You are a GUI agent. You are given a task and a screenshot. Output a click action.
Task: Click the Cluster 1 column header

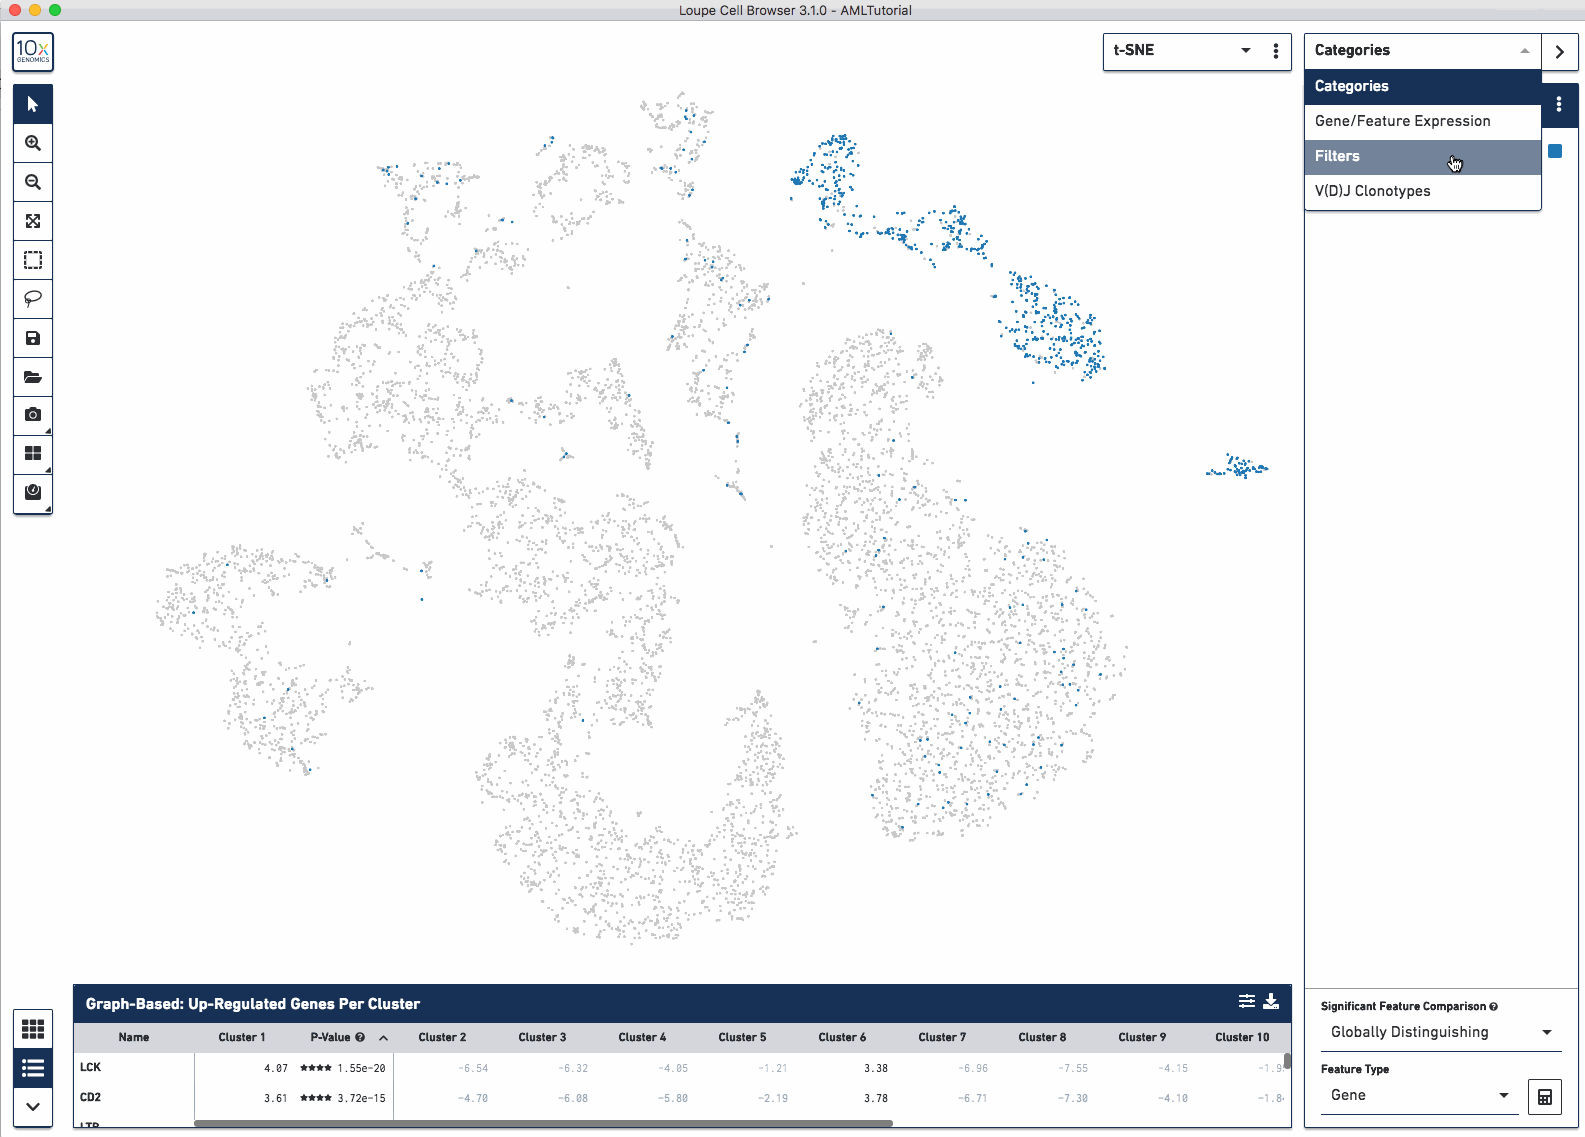point(242,1038)
